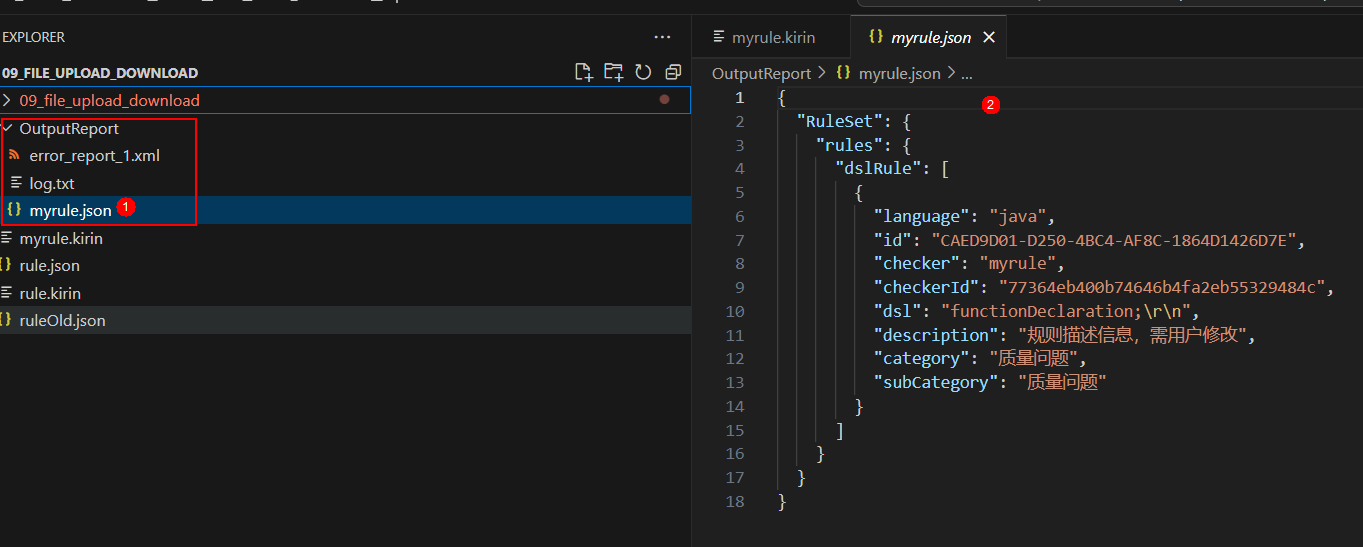
Task: Click OutputReport in the breadcrumb path
Action: [761, 73]
